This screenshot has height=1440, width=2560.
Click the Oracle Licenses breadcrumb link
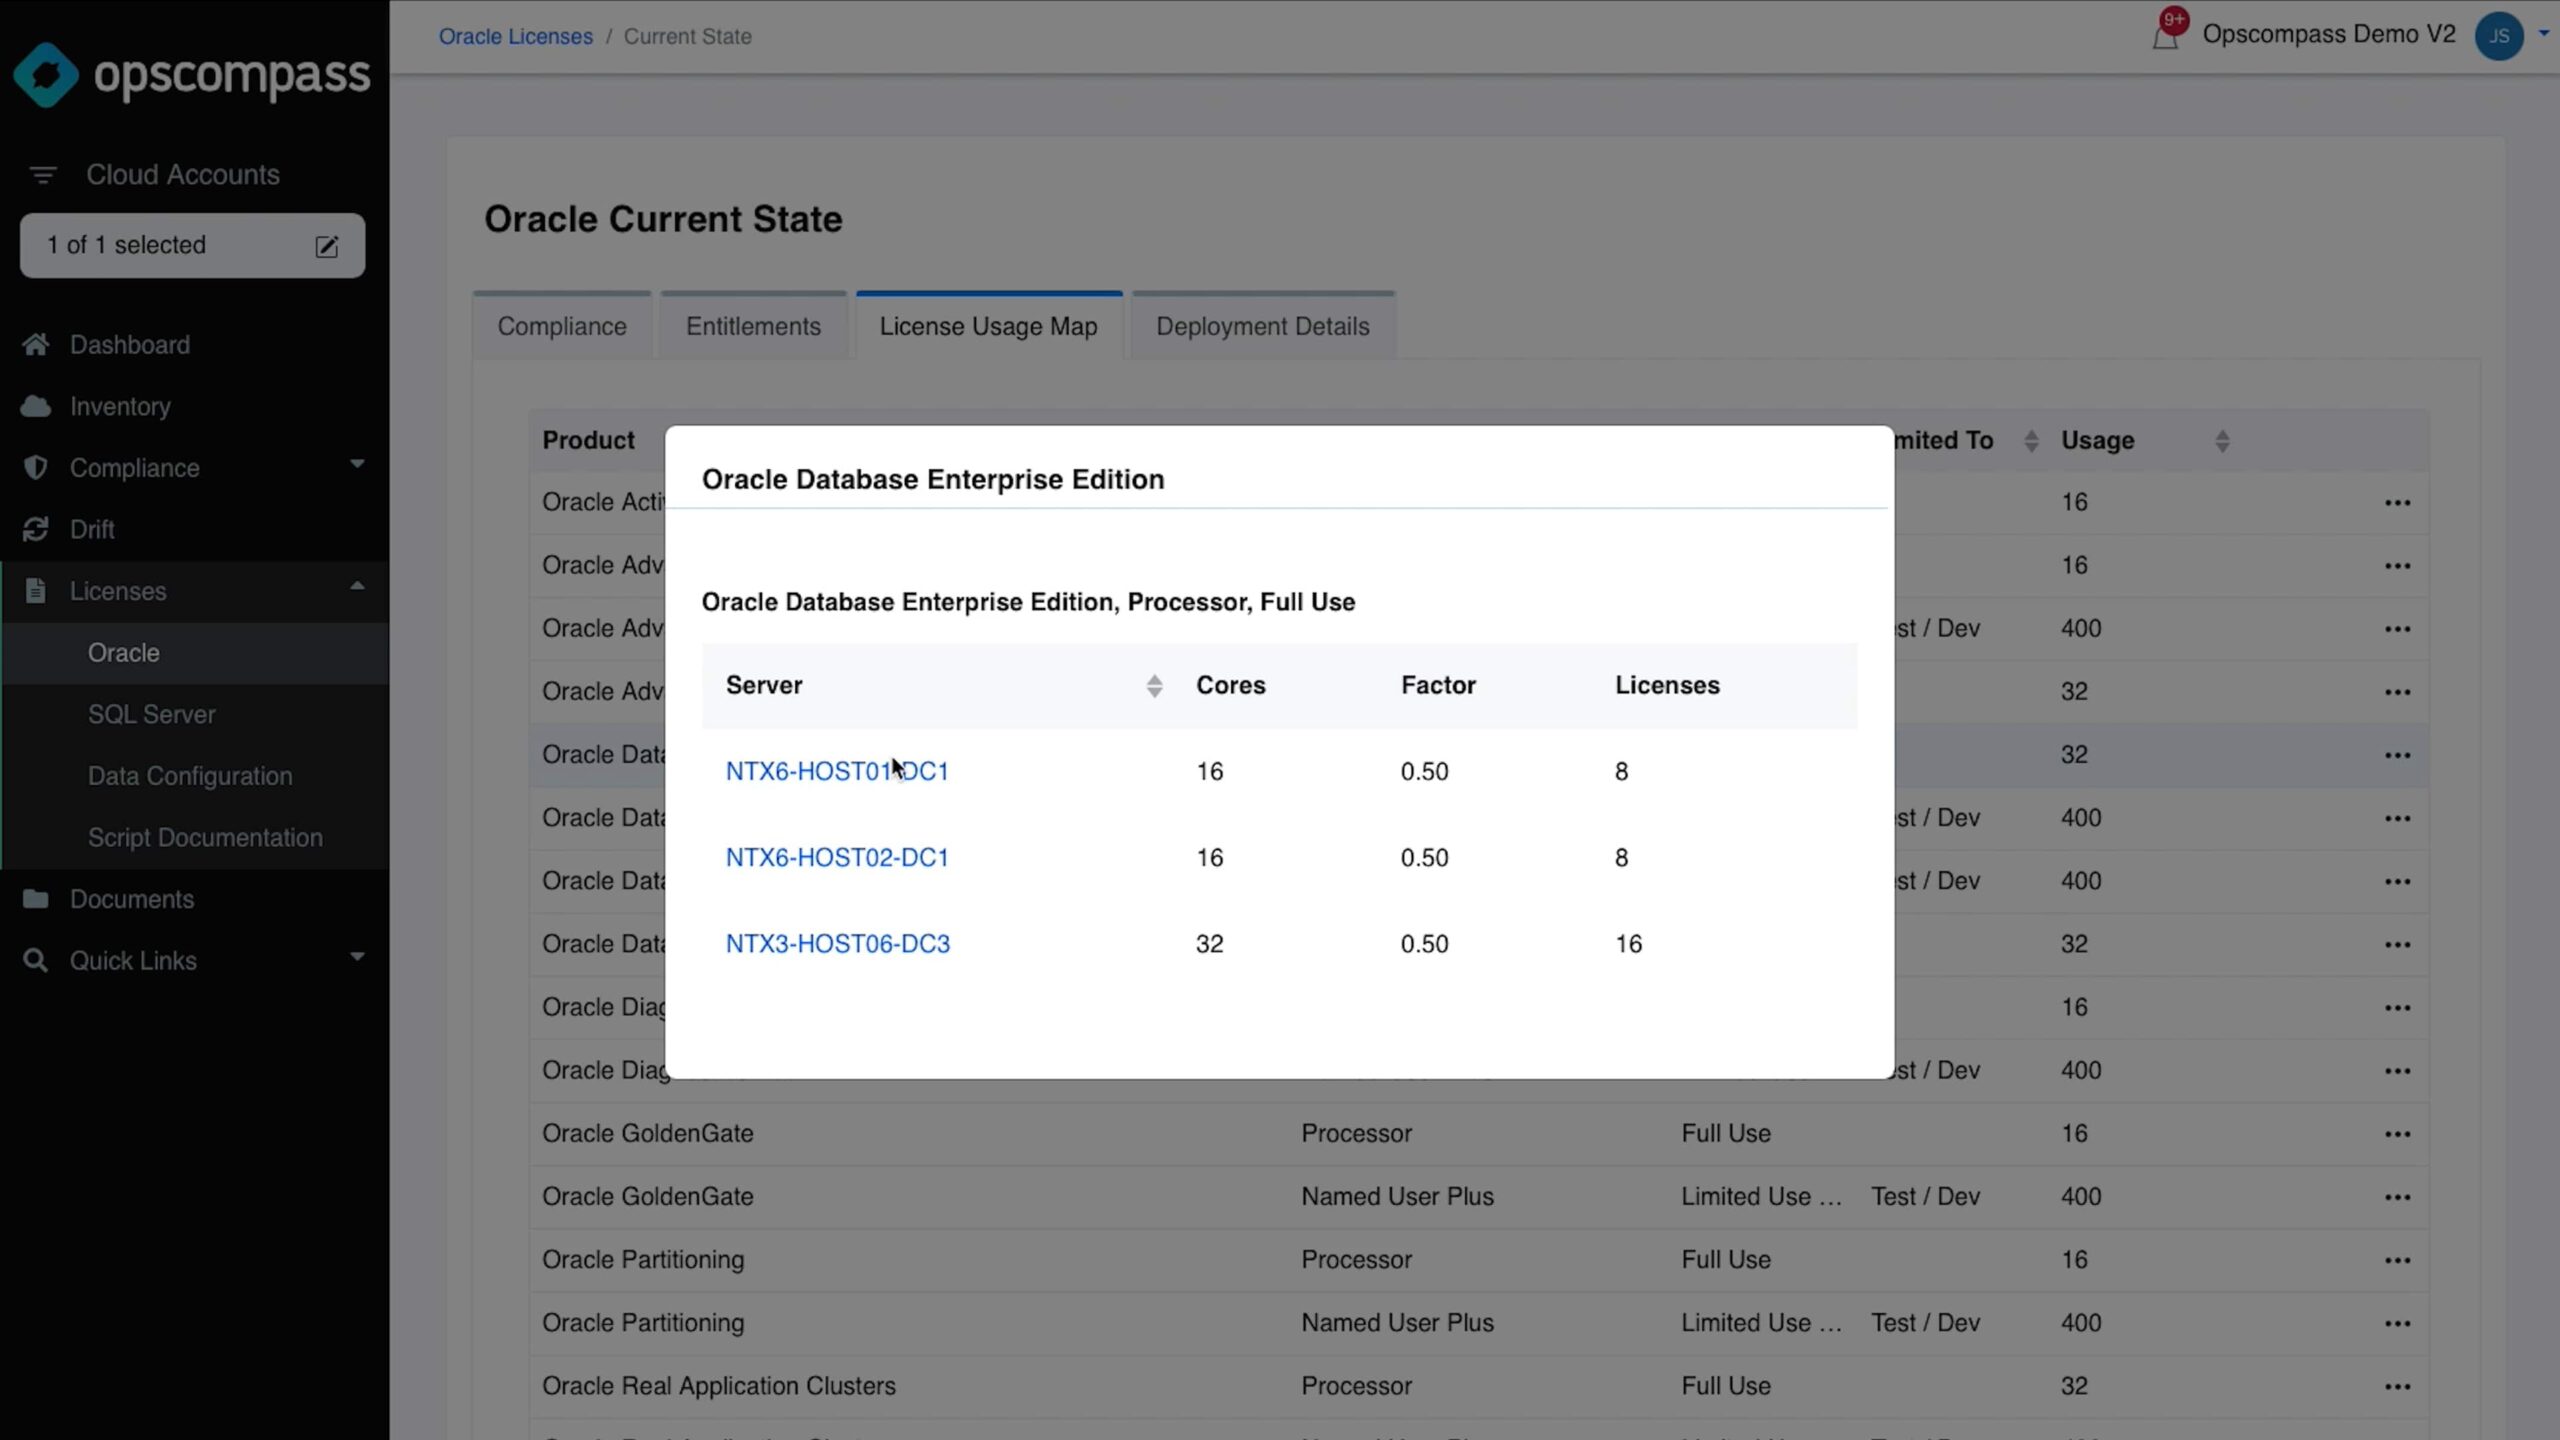click(x=516, y=36)
